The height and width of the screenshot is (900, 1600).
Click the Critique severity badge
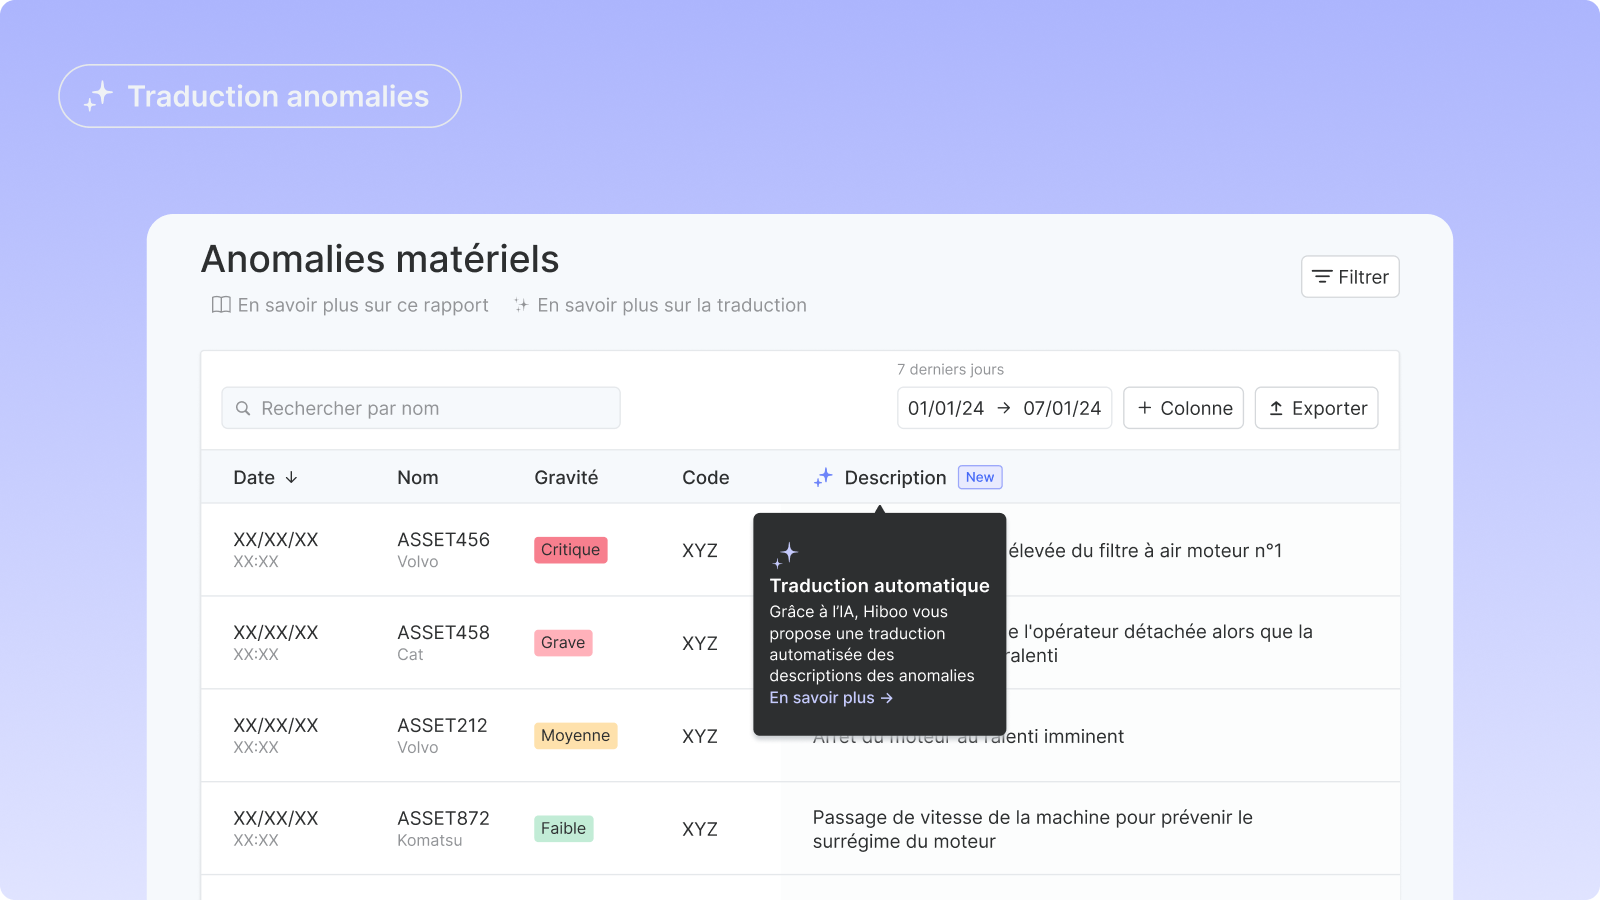point(571,550)
